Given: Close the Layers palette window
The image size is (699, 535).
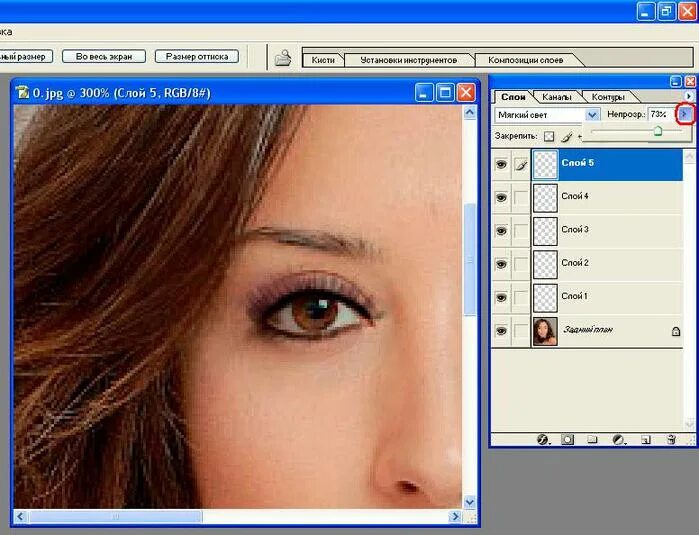Looking at the screenshot, I should [690, 82].
